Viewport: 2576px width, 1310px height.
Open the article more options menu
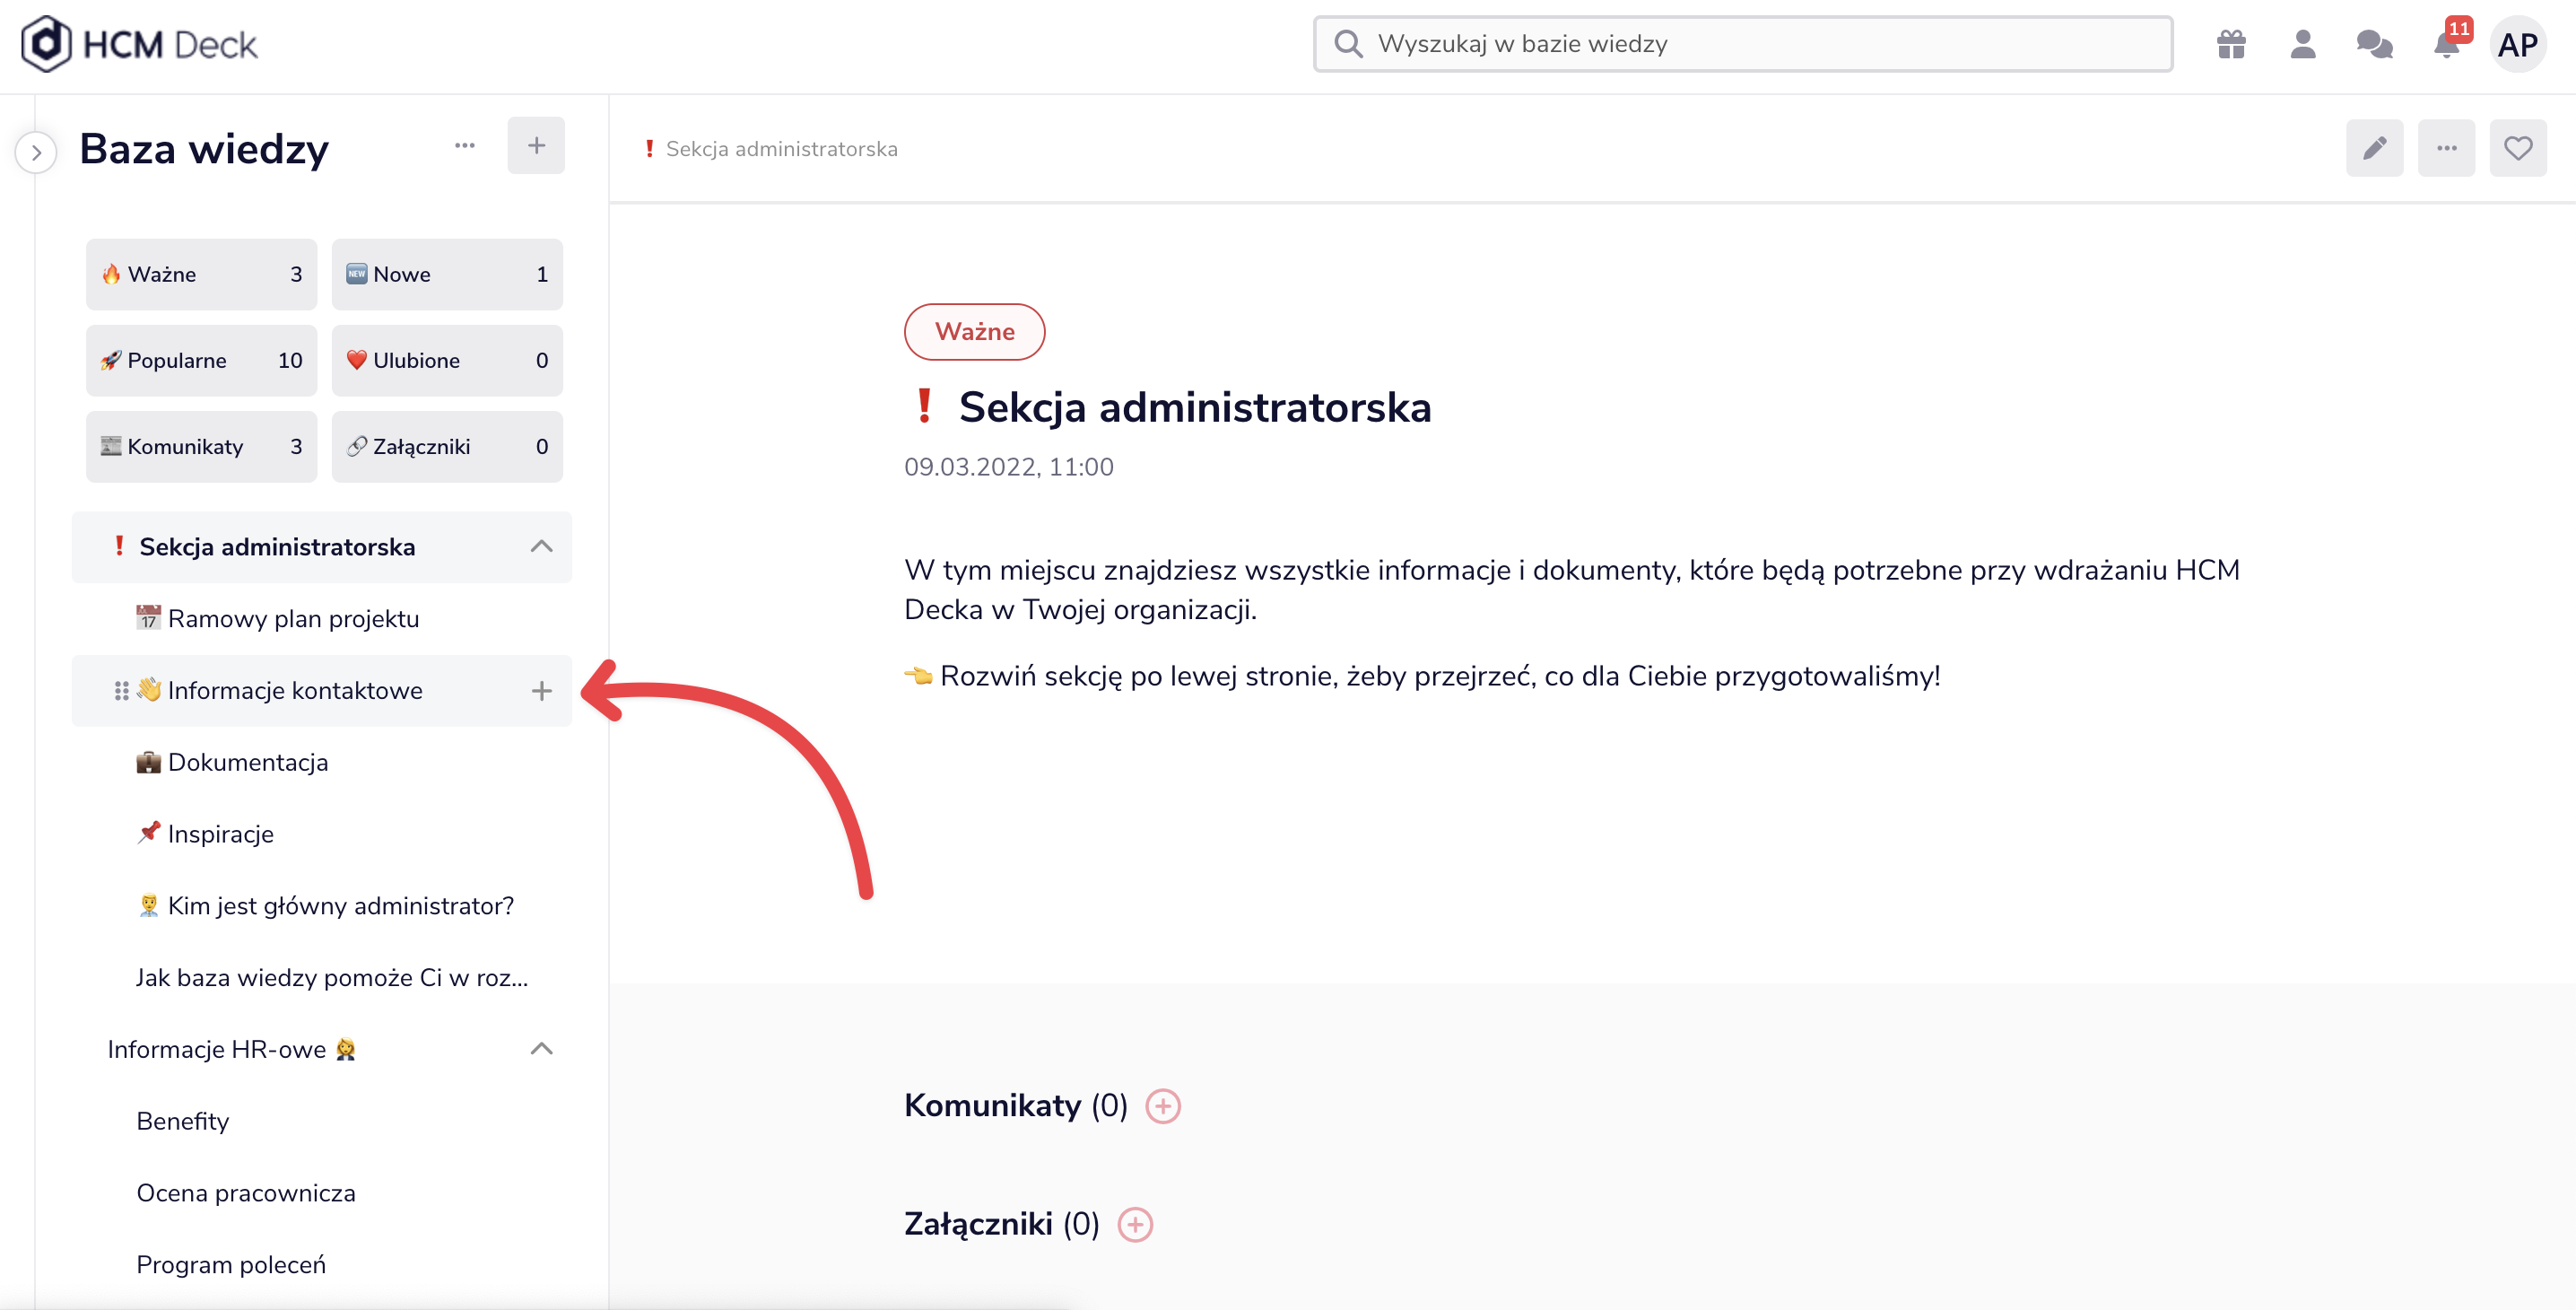coord(2446,148)
